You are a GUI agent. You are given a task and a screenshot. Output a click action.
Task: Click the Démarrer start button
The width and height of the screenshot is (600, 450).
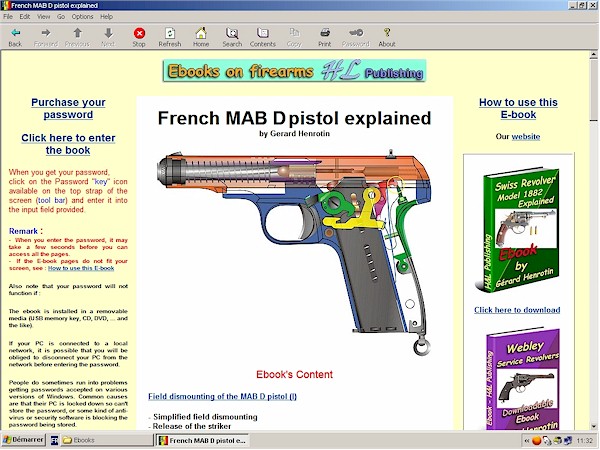(23, 440)
